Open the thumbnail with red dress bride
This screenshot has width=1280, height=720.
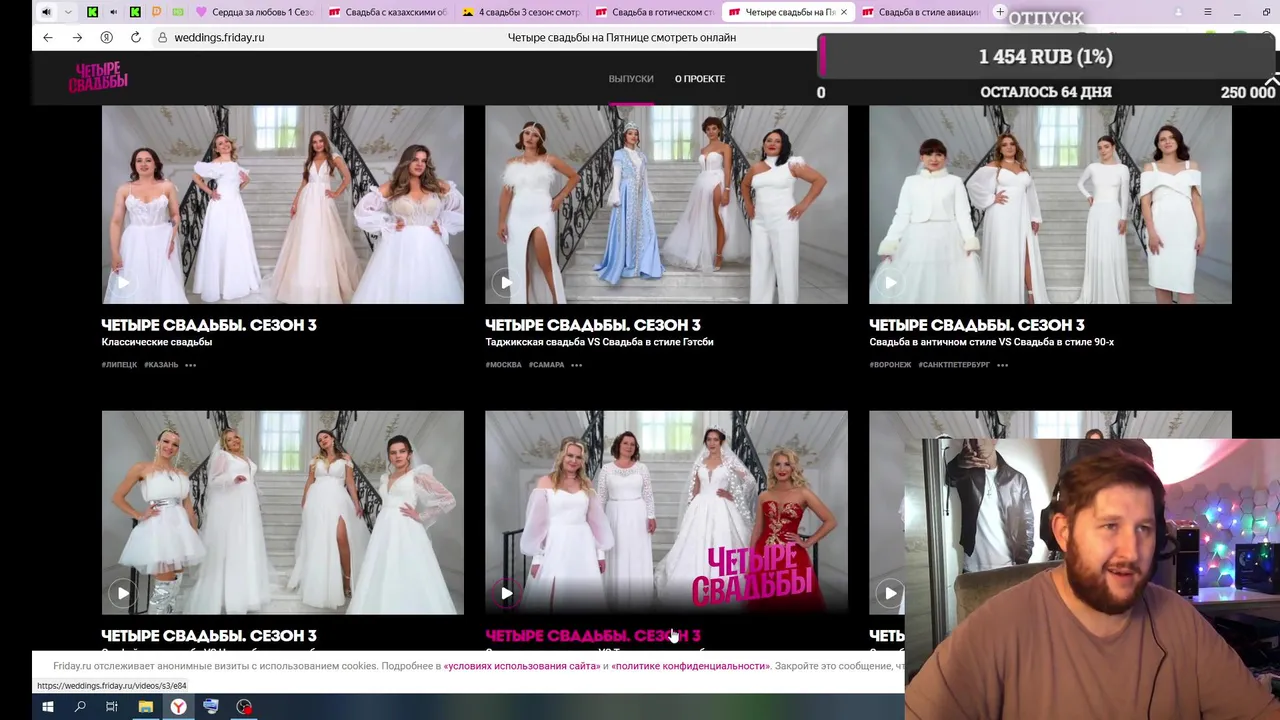666,512
